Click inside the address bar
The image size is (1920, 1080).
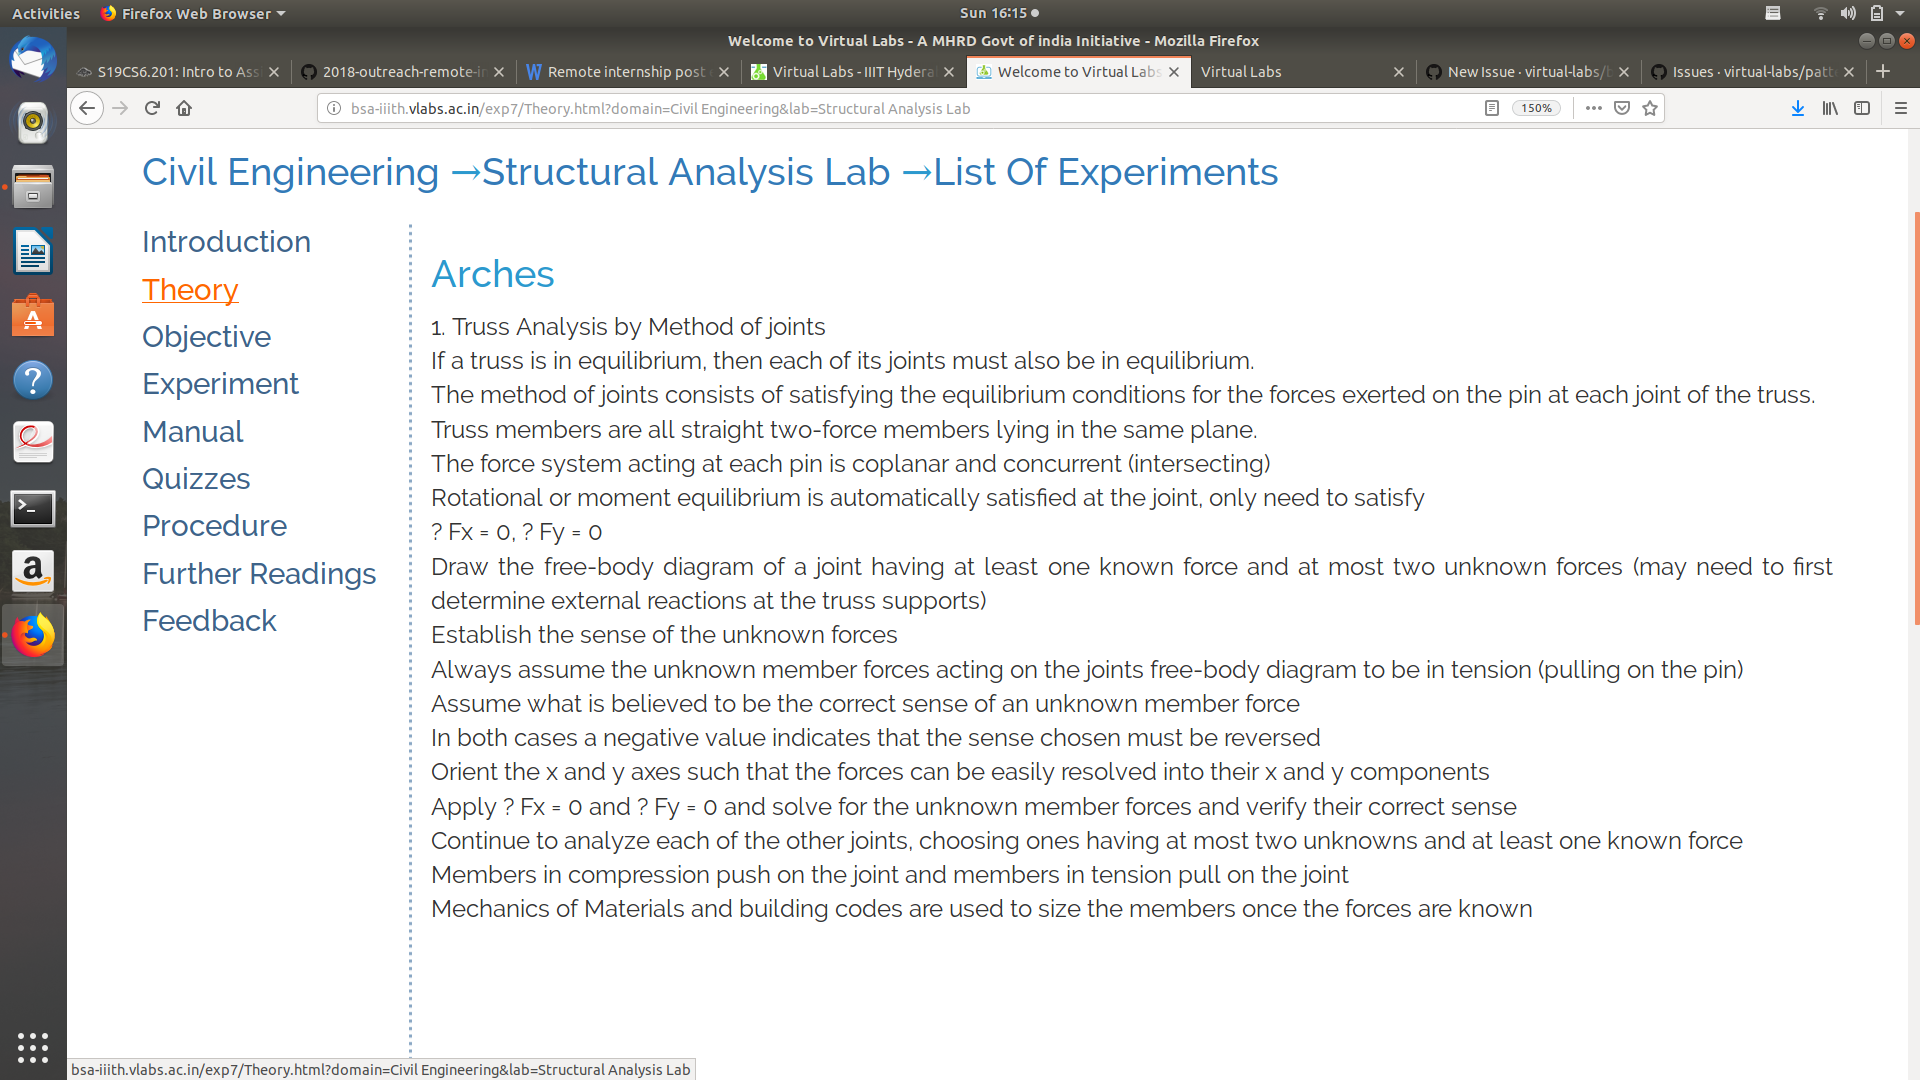(x=800, y=108)
